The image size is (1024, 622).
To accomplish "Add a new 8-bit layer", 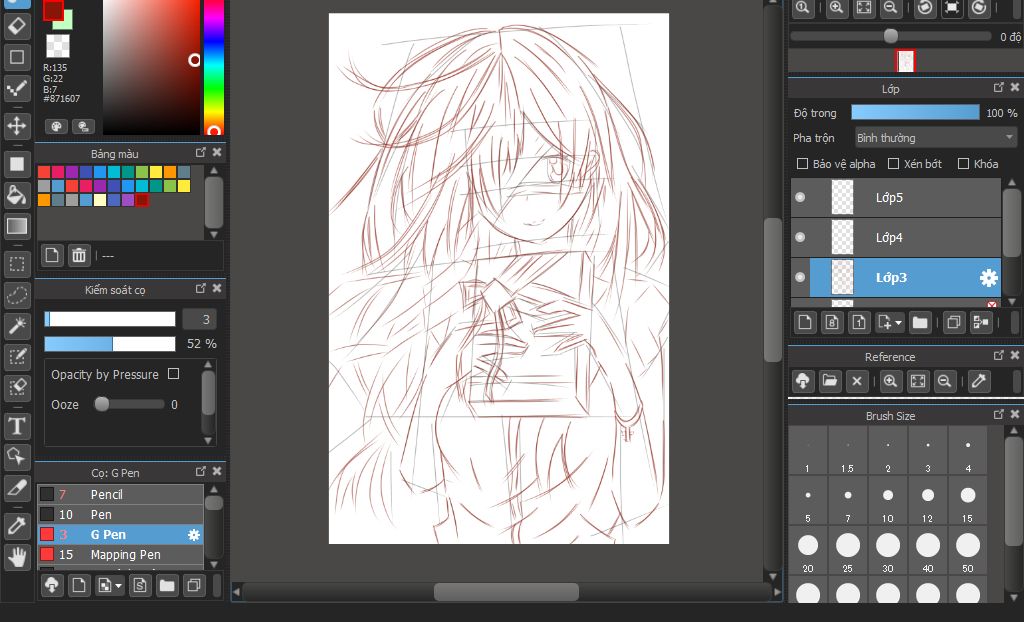I will [x=831, y=322].
